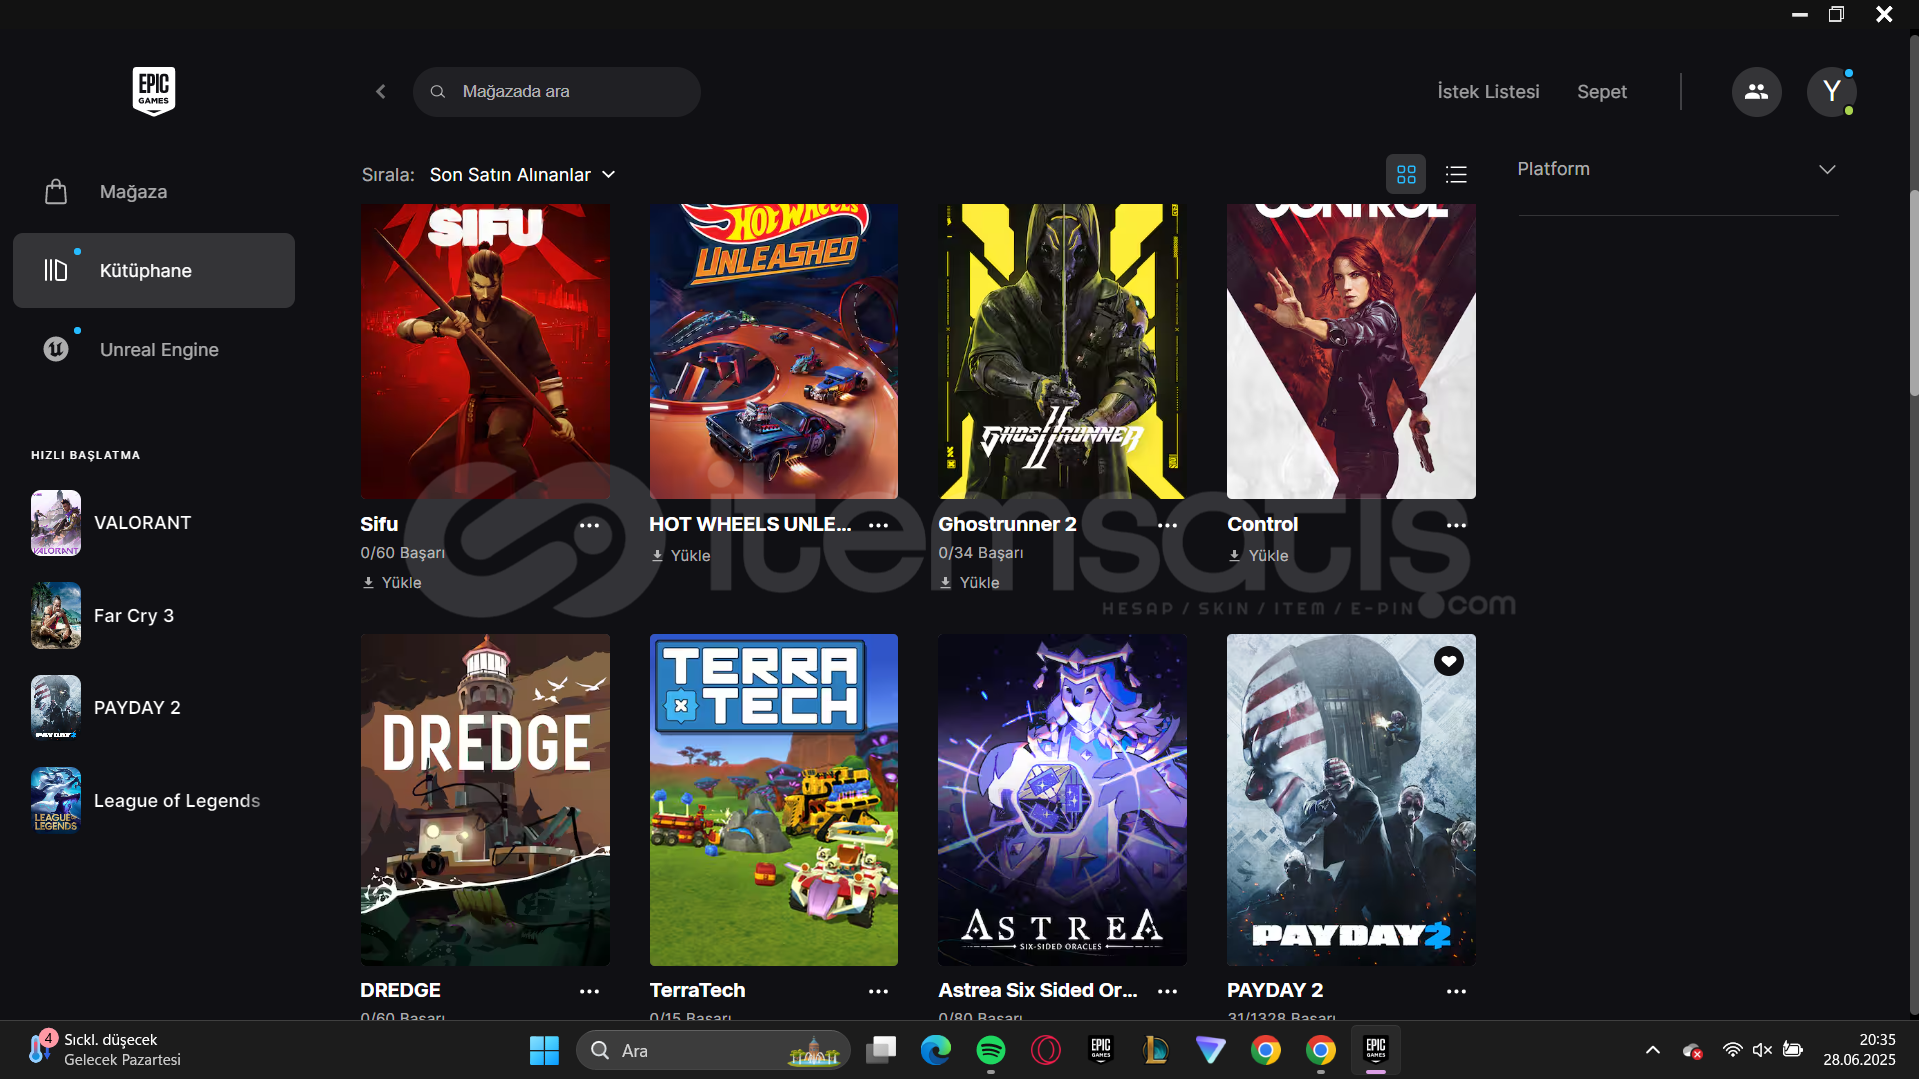Open Mağaza in the sidebar
Image resolution: width=1919 pixels, height=1079 pixels.
[x=154, y=192]
